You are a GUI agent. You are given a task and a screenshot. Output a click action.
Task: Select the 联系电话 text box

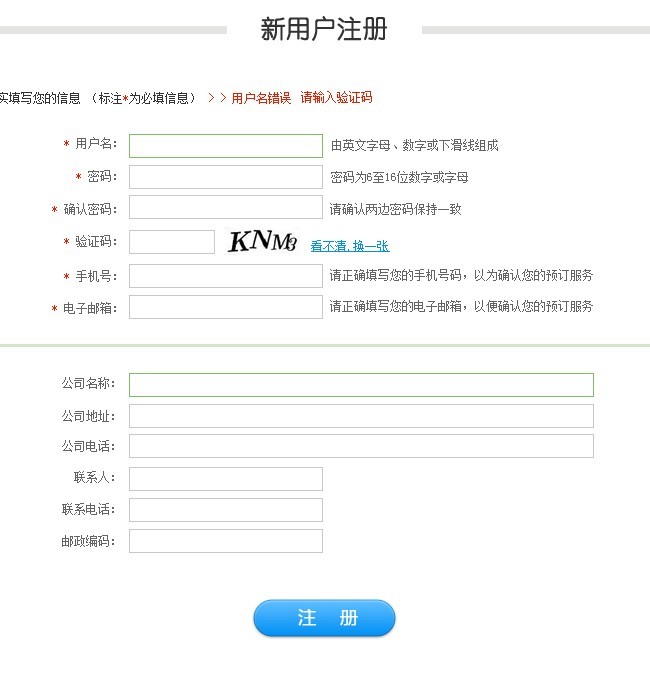[x=225, y=510]
